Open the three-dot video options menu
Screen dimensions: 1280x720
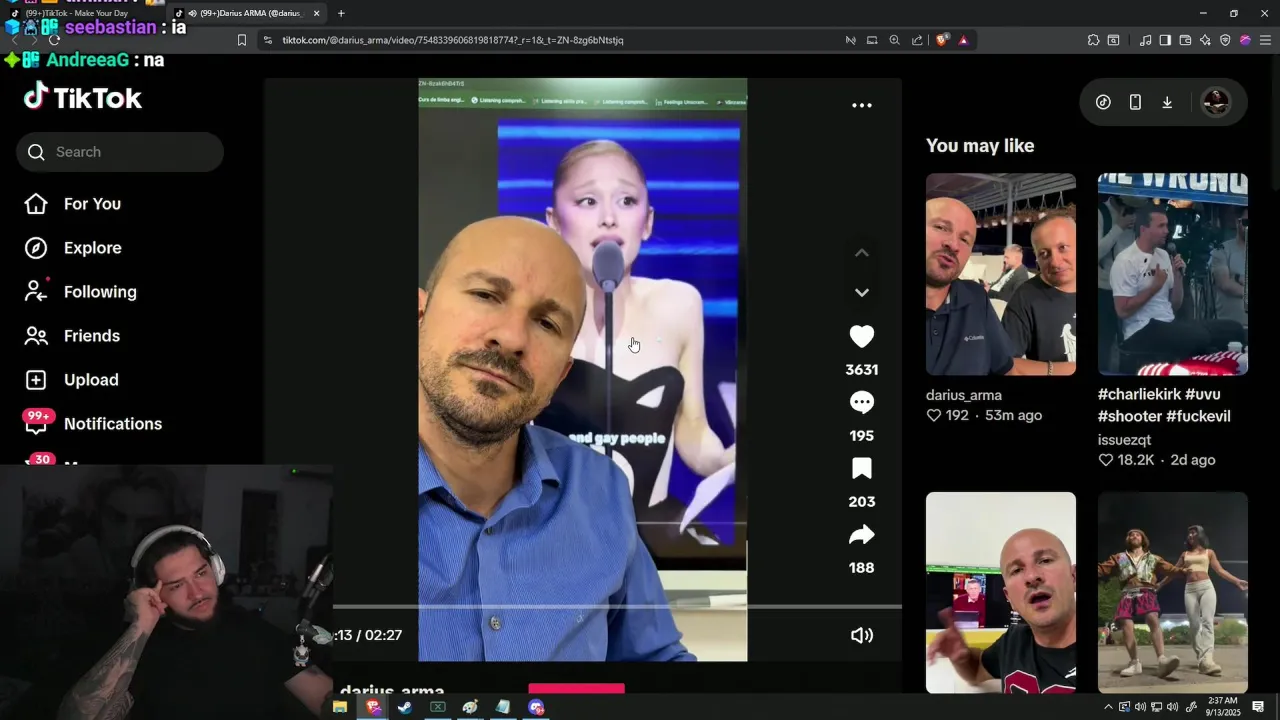(x=861, y=105)
